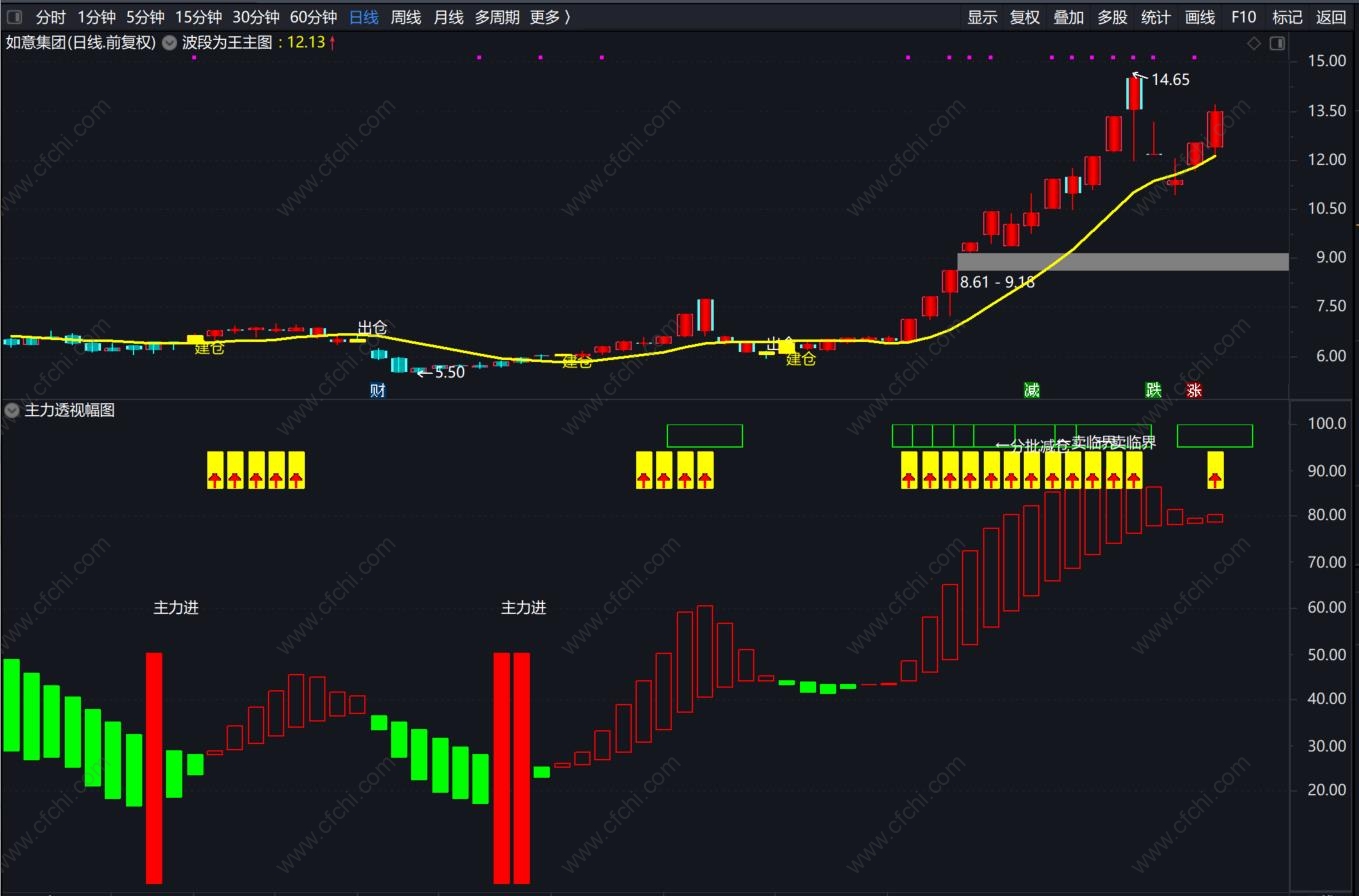
Task: Select the 30分钟 period tab
Action: (256, 17)
